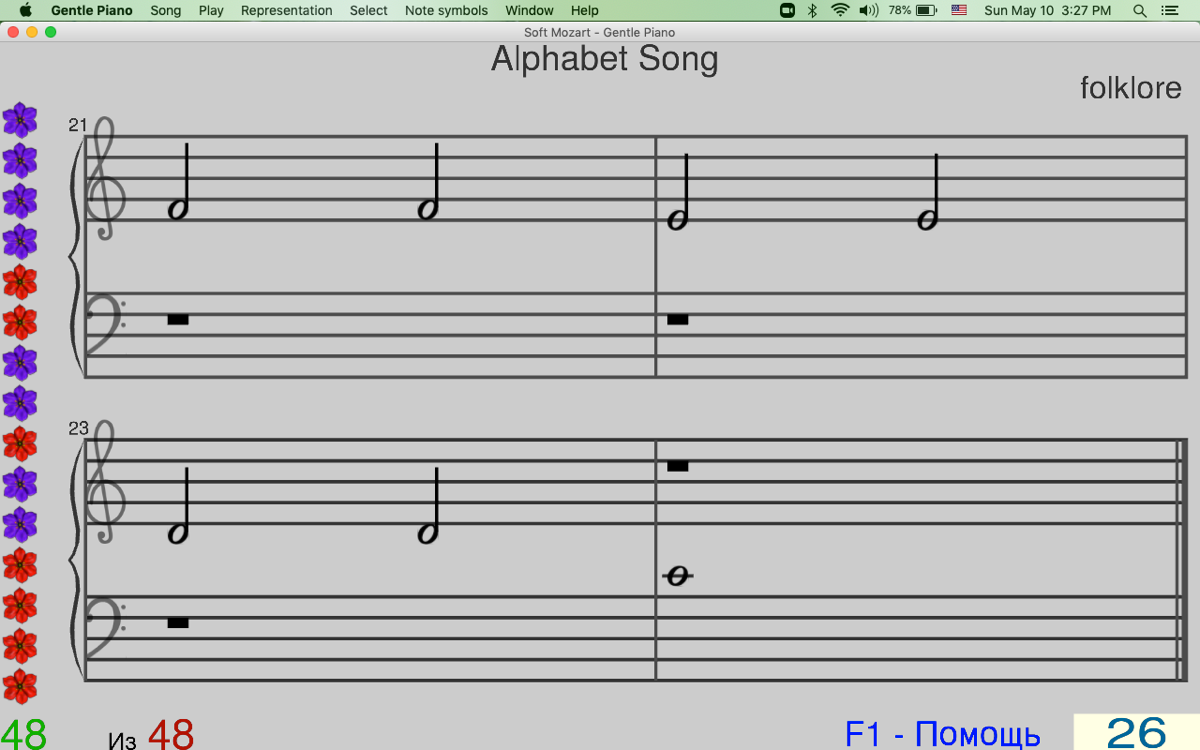This screenshot has width=1200, height=750.
Task: Click the whole note in last measure
Action: [x=678, y=576]
